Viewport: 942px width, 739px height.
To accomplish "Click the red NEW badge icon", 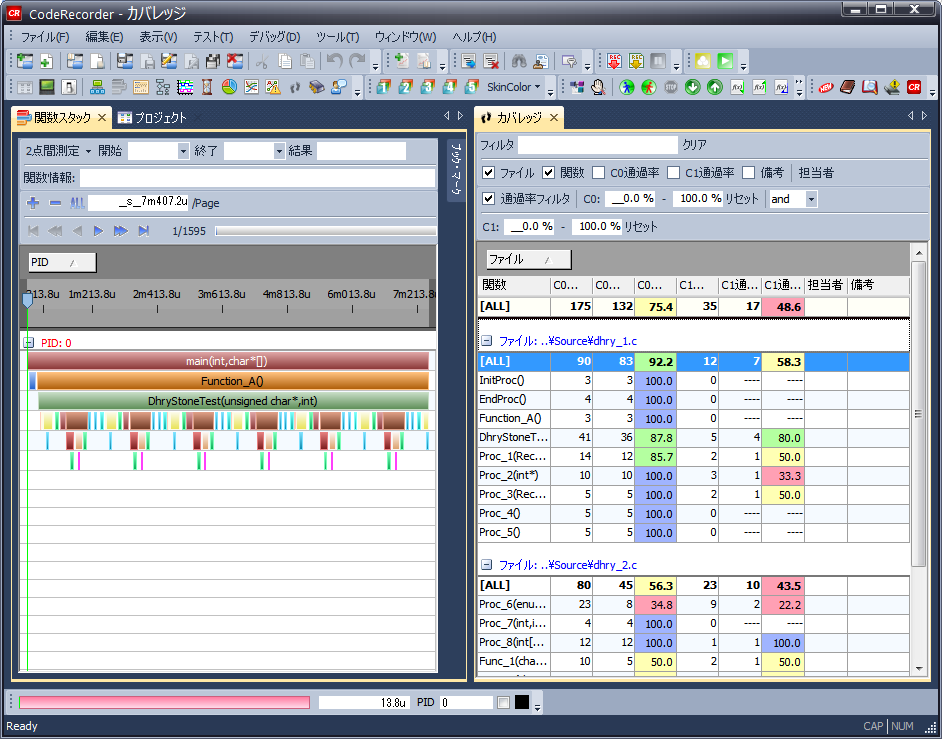I will tap(825, 87).
